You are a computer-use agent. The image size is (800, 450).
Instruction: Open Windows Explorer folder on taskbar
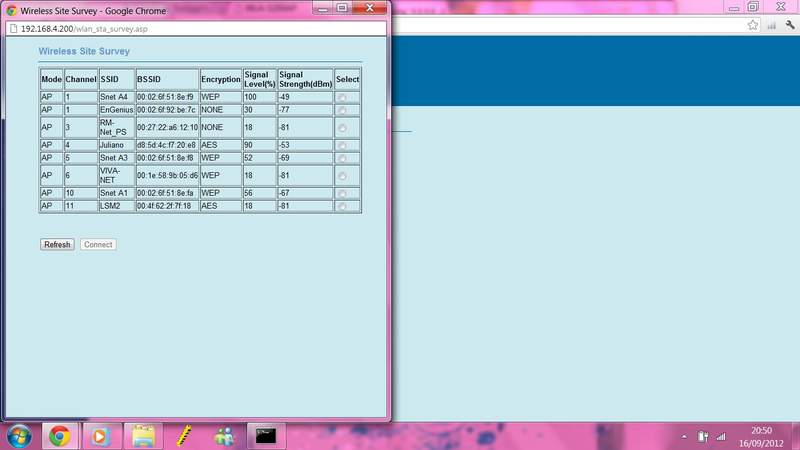coord(143,436)
